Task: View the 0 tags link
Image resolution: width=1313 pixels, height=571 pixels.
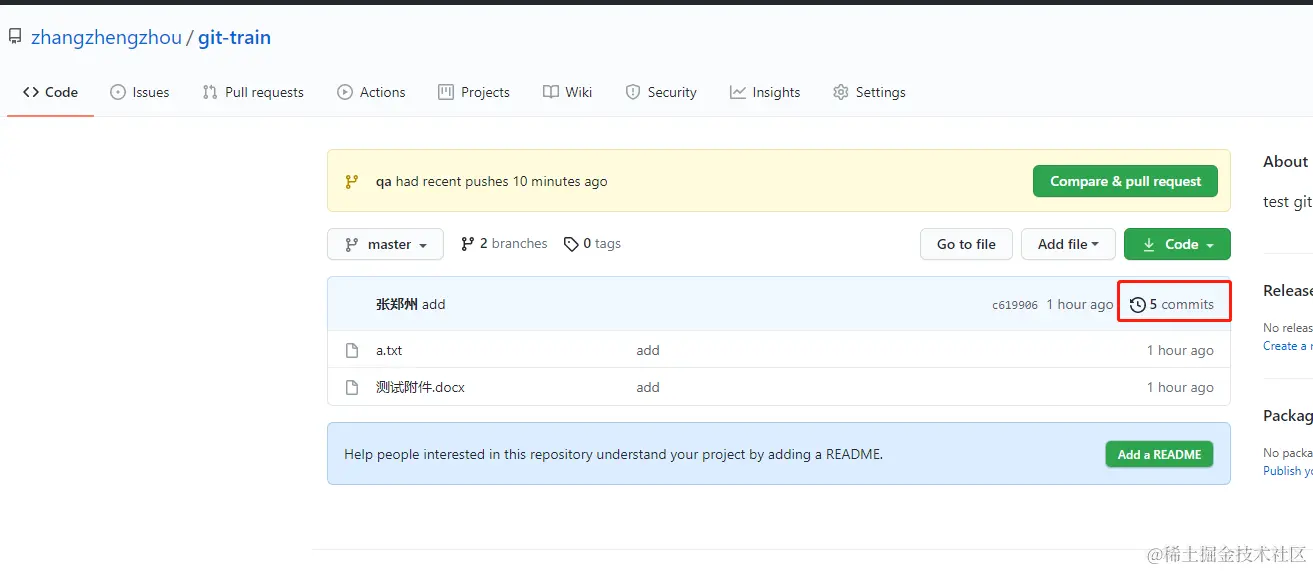Action: (592, 244)
